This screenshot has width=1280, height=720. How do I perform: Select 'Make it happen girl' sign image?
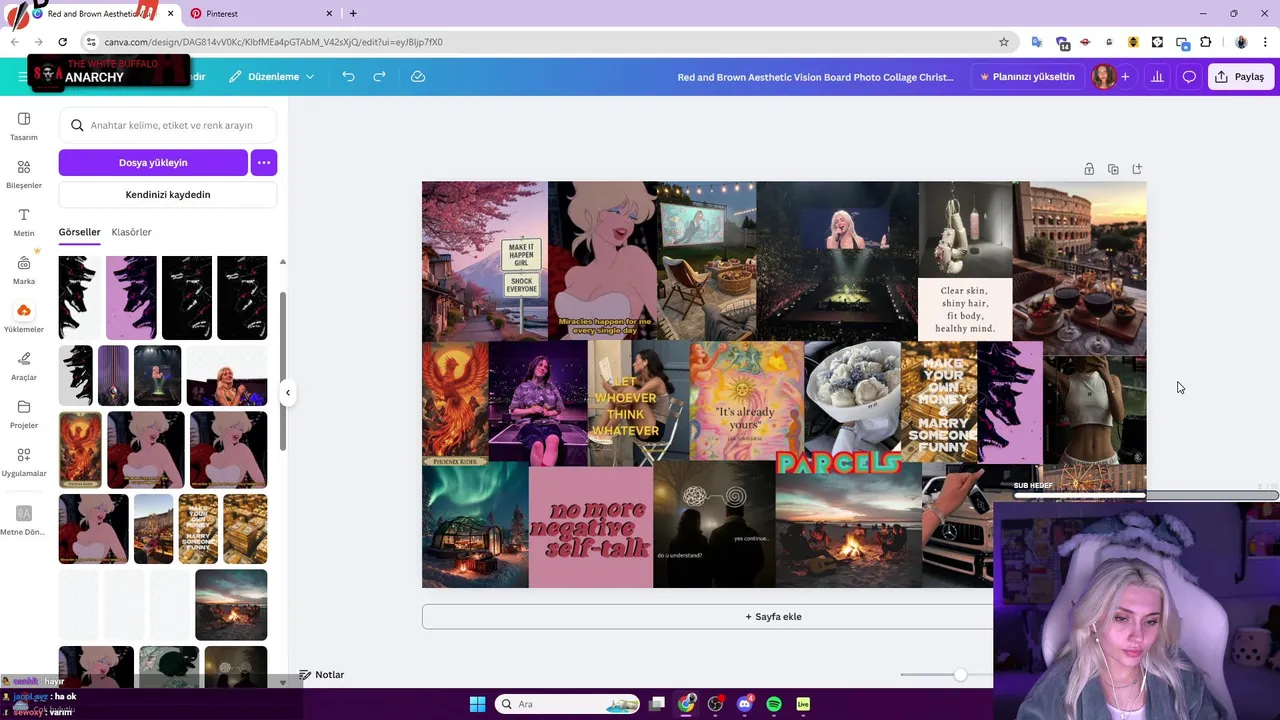484,261
